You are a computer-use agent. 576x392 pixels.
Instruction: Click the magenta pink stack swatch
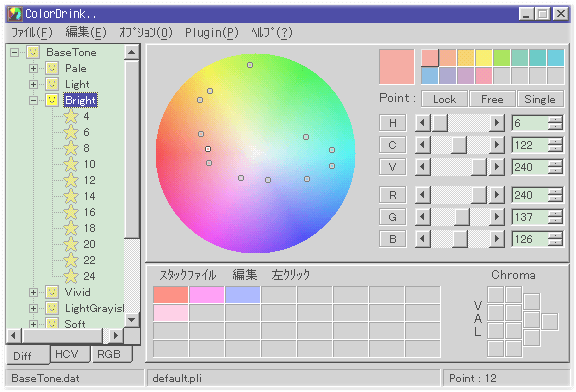pos(206,295)
